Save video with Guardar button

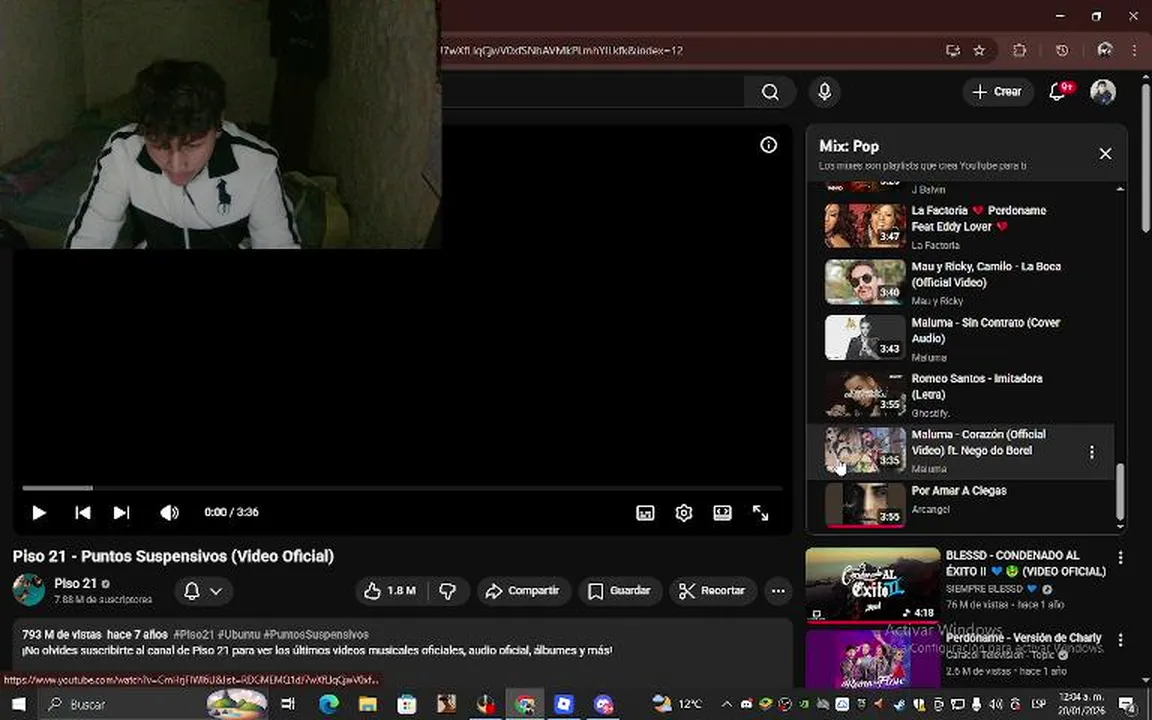[x=620, y=591]
